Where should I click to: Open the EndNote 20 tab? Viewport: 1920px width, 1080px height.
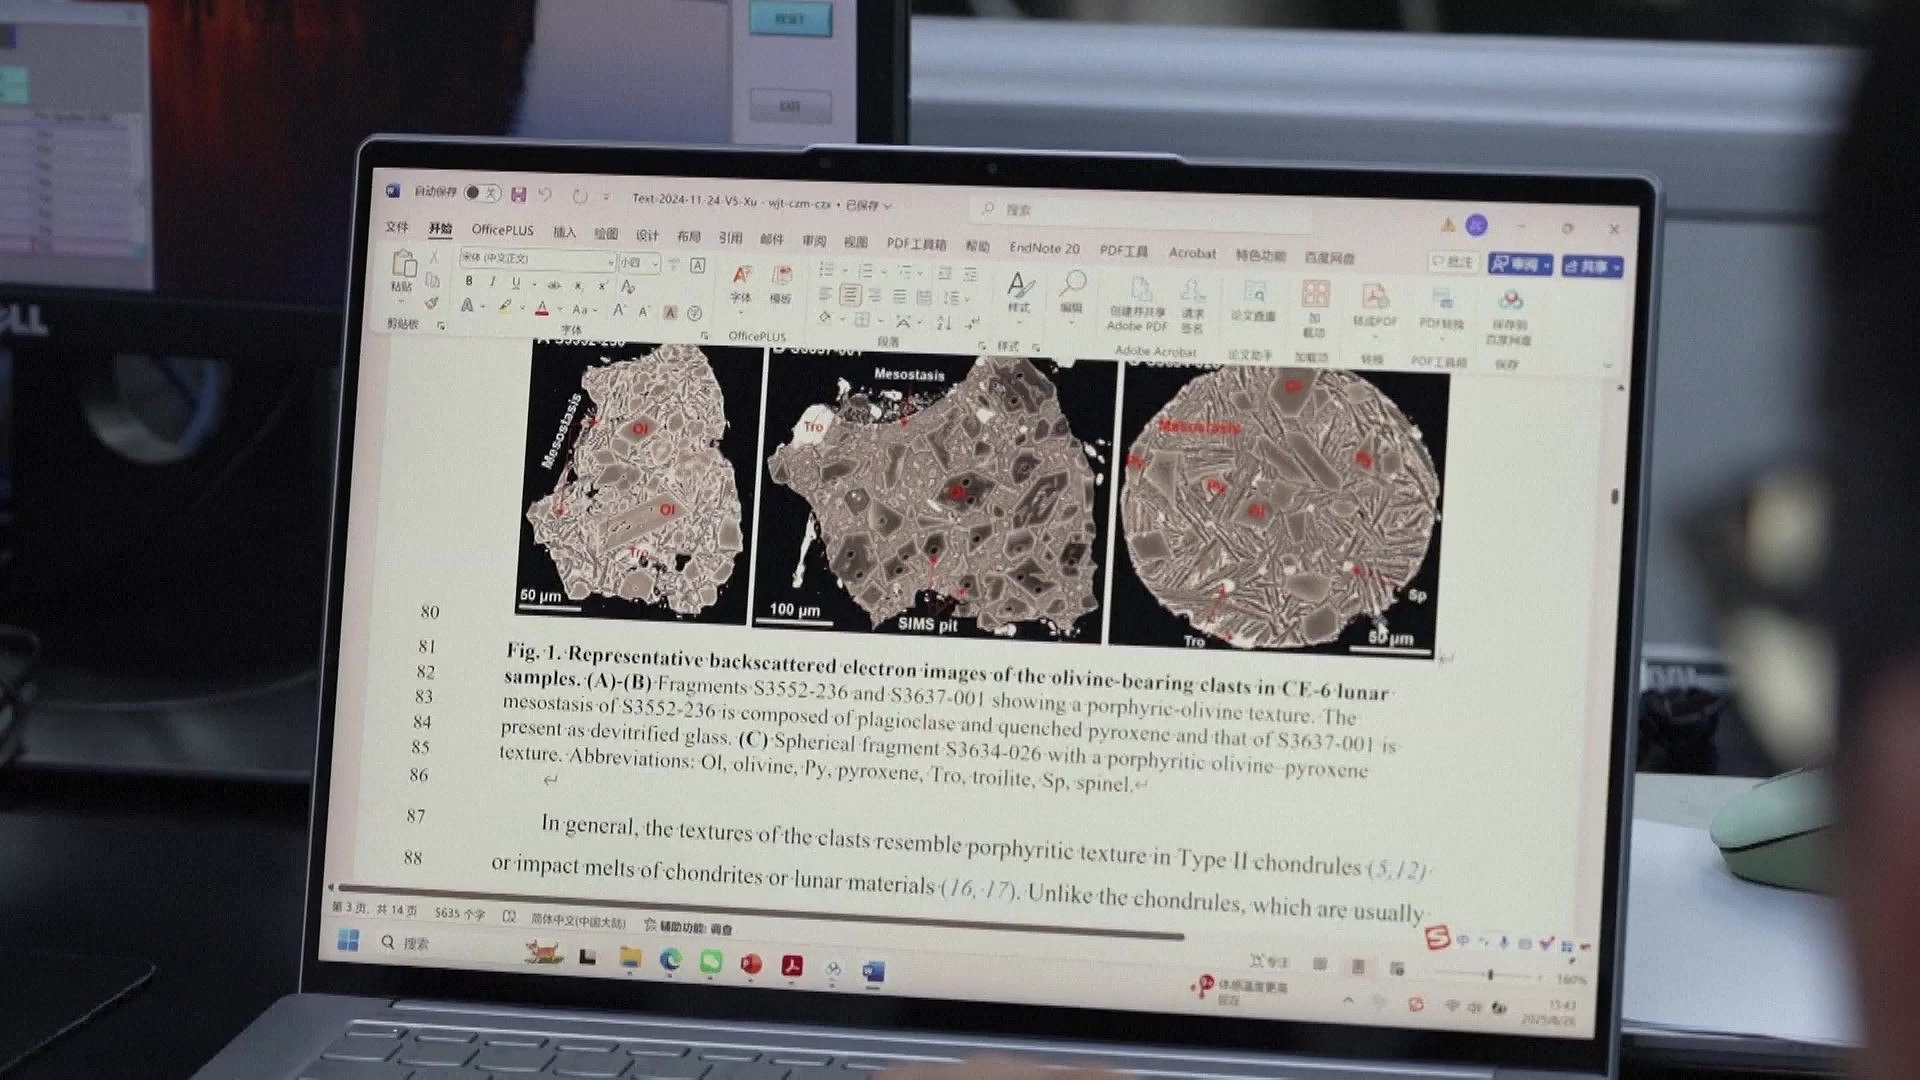tap(1044, 248)
